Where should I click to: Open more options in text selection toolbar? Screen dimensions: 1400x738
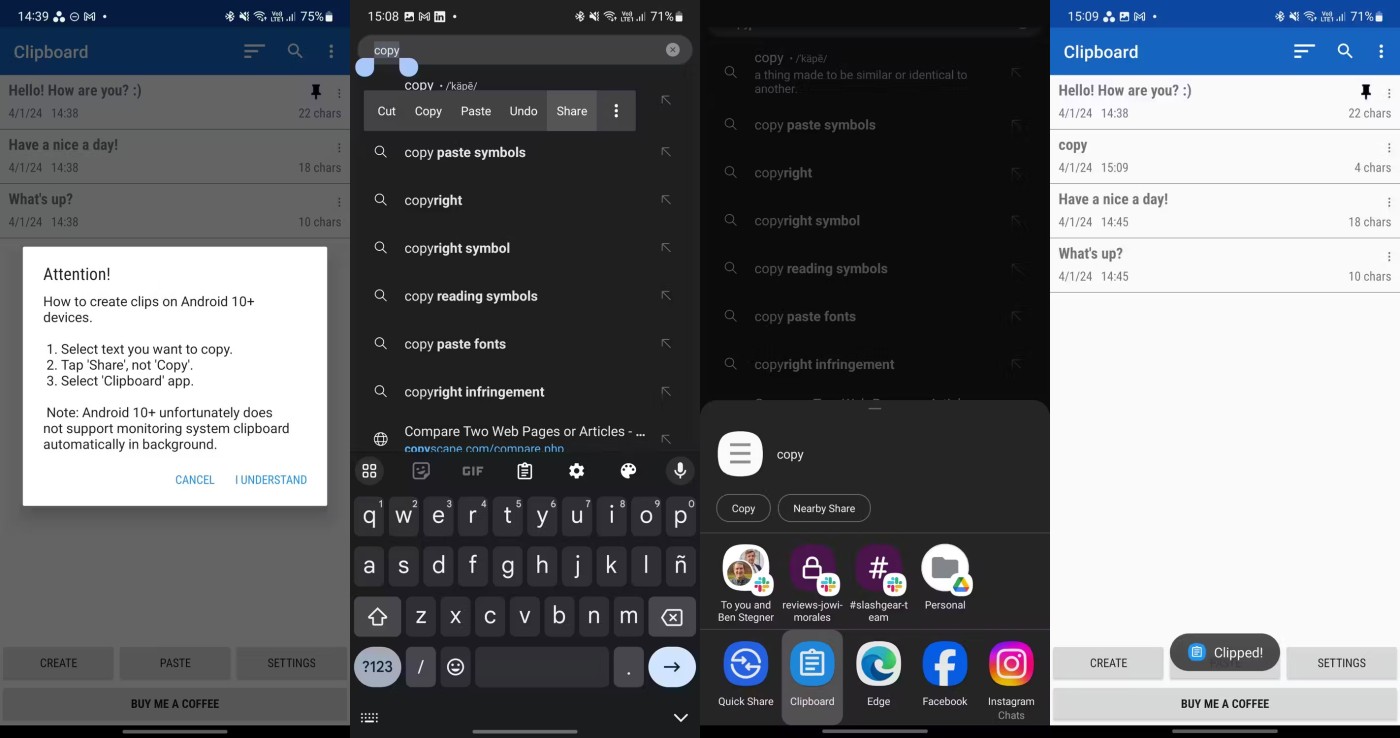(x=616, y=111)
